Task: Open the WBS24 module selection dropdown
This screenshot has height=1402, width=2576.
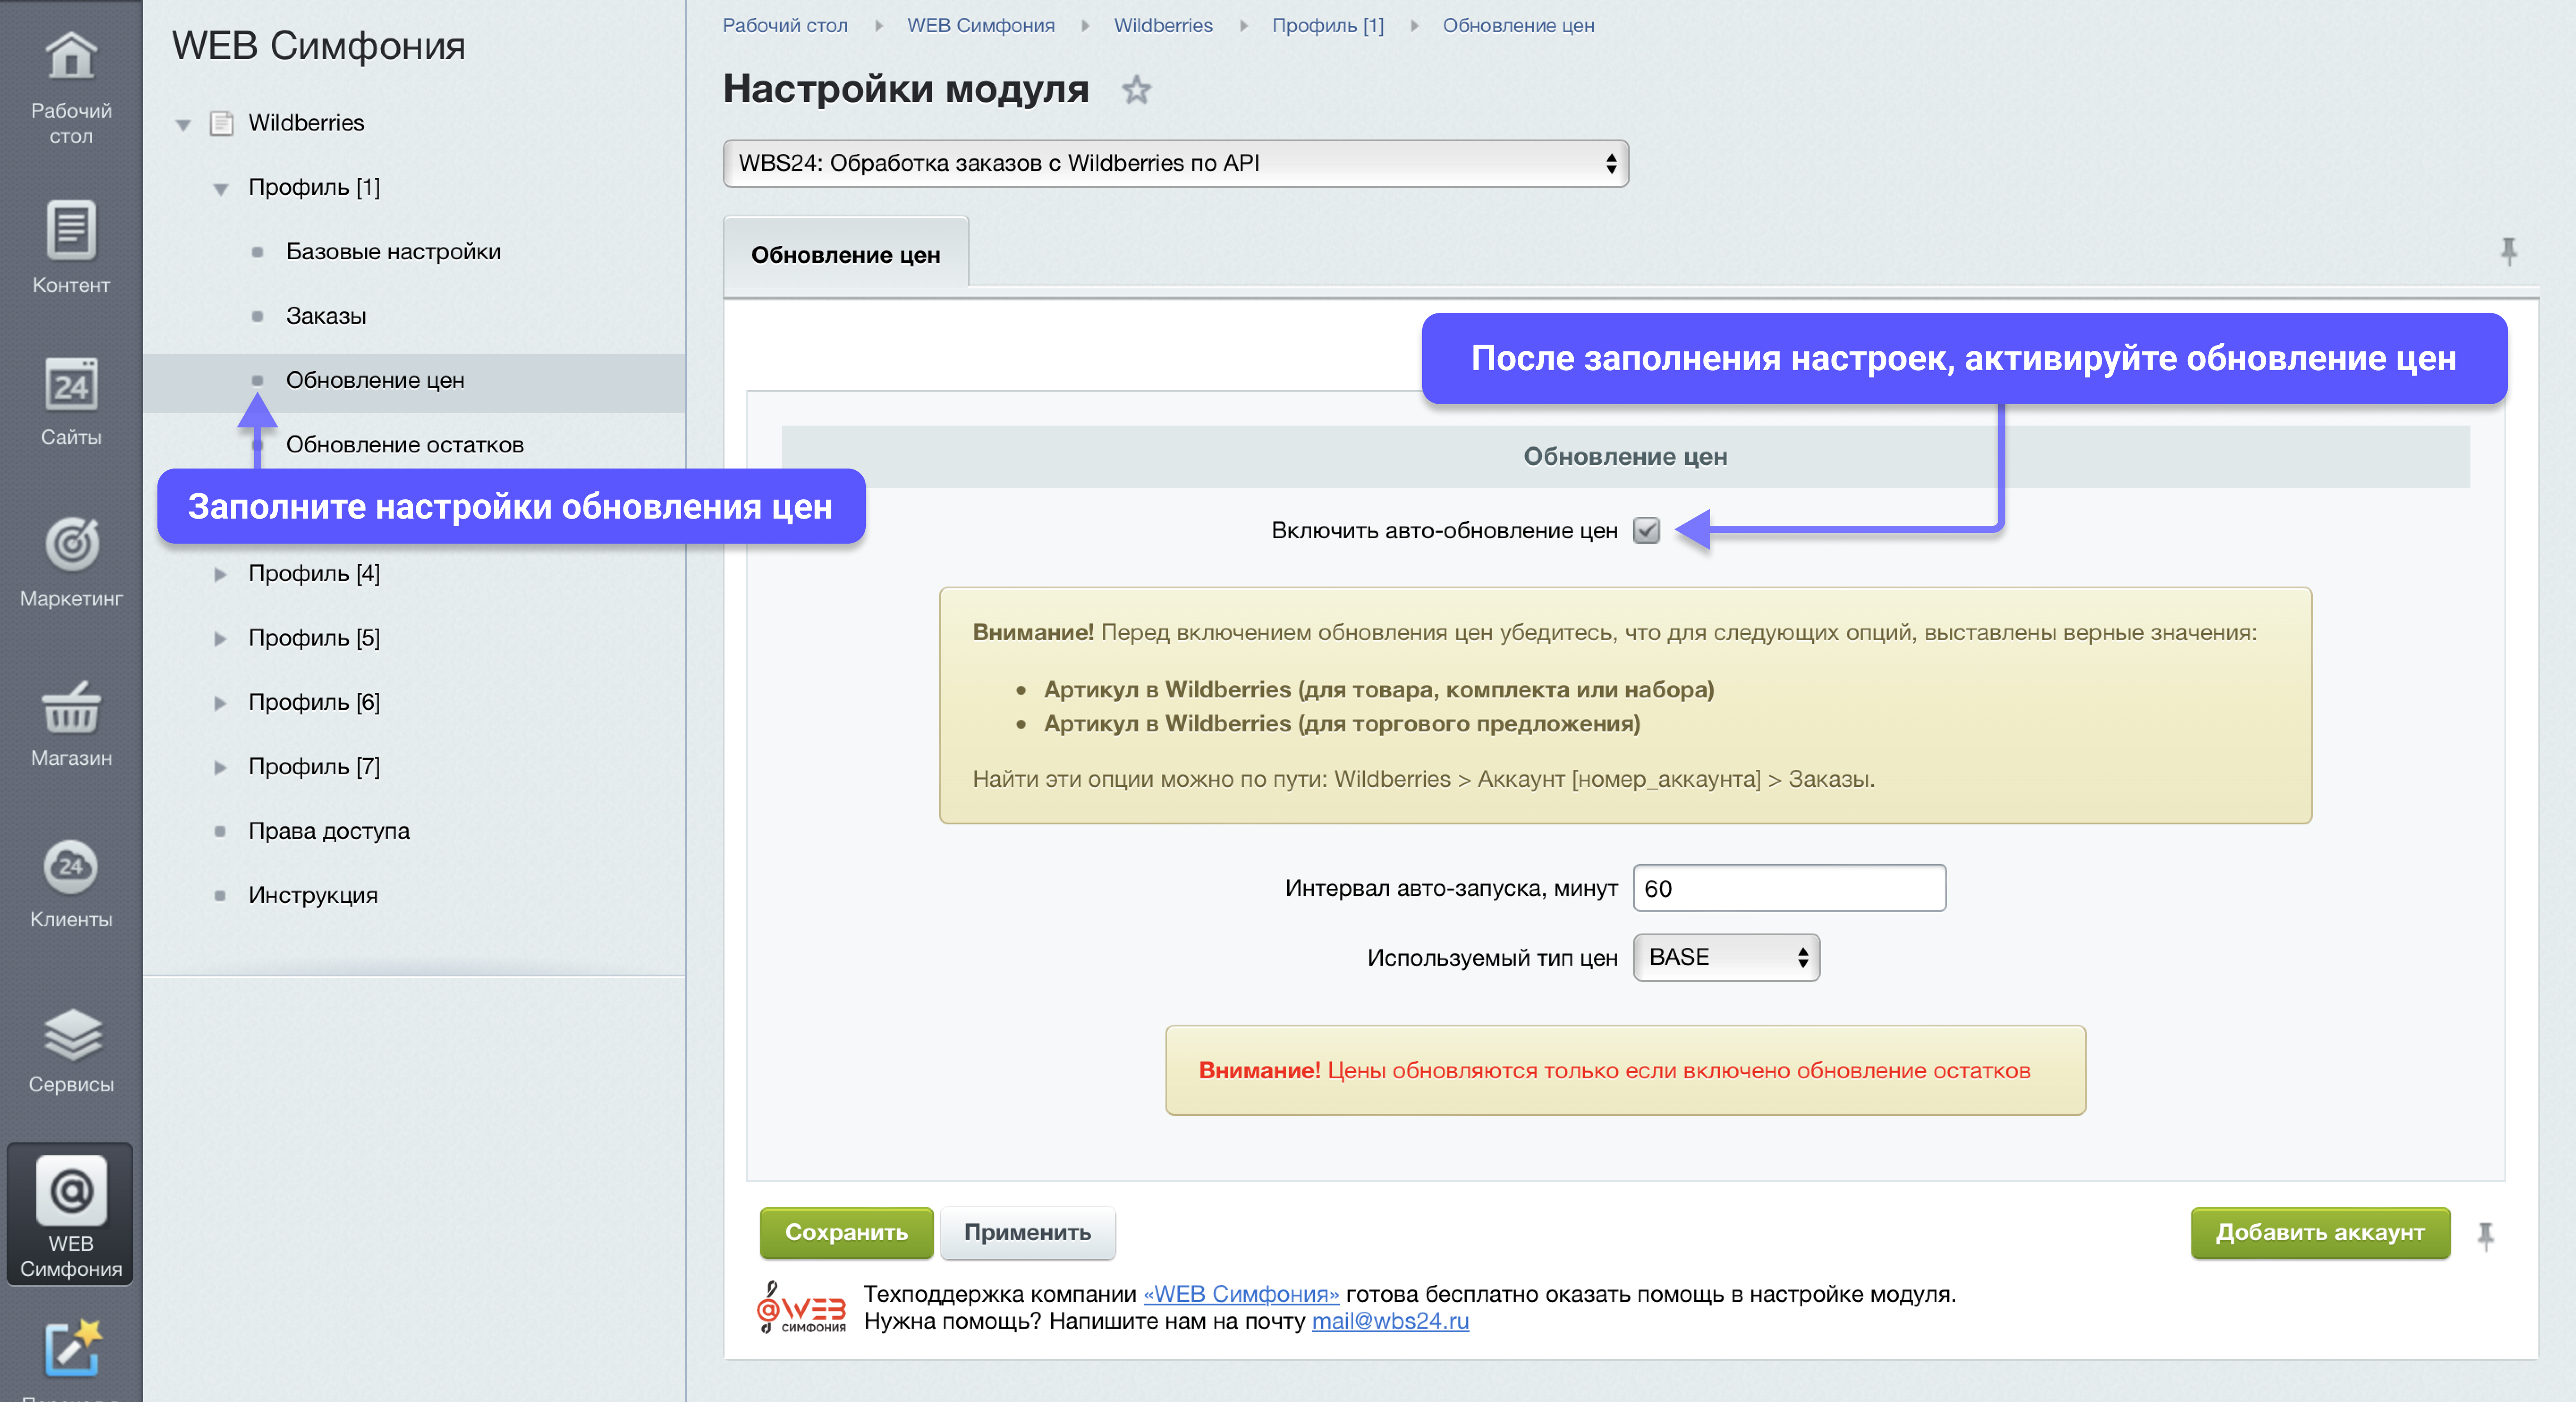Action: pos(1175,163)
